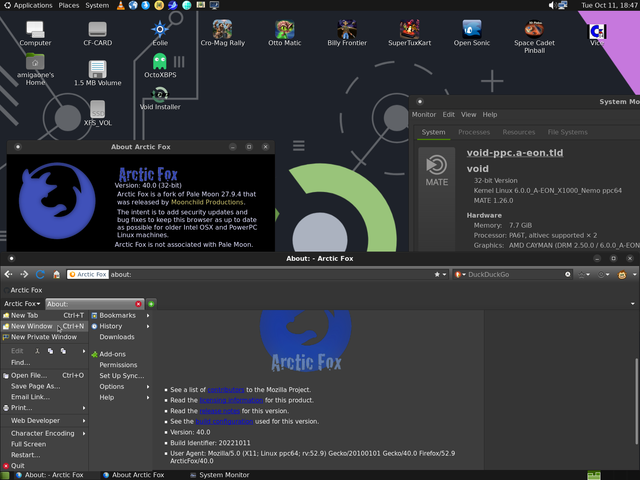Click the bookmark star in address bar
The image size is (640, 480).
(x=437, y=275)
